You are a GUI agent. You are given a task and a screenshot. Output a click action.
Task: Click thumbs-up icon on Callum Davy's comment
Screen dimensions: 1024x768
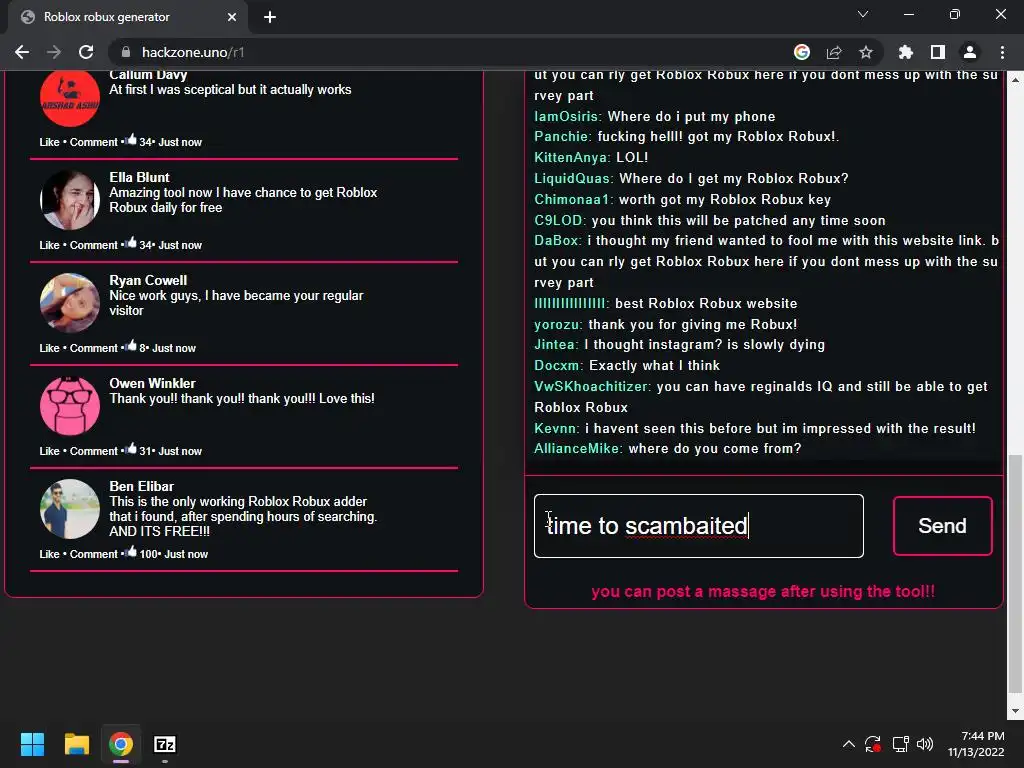[x=131, y=139]
